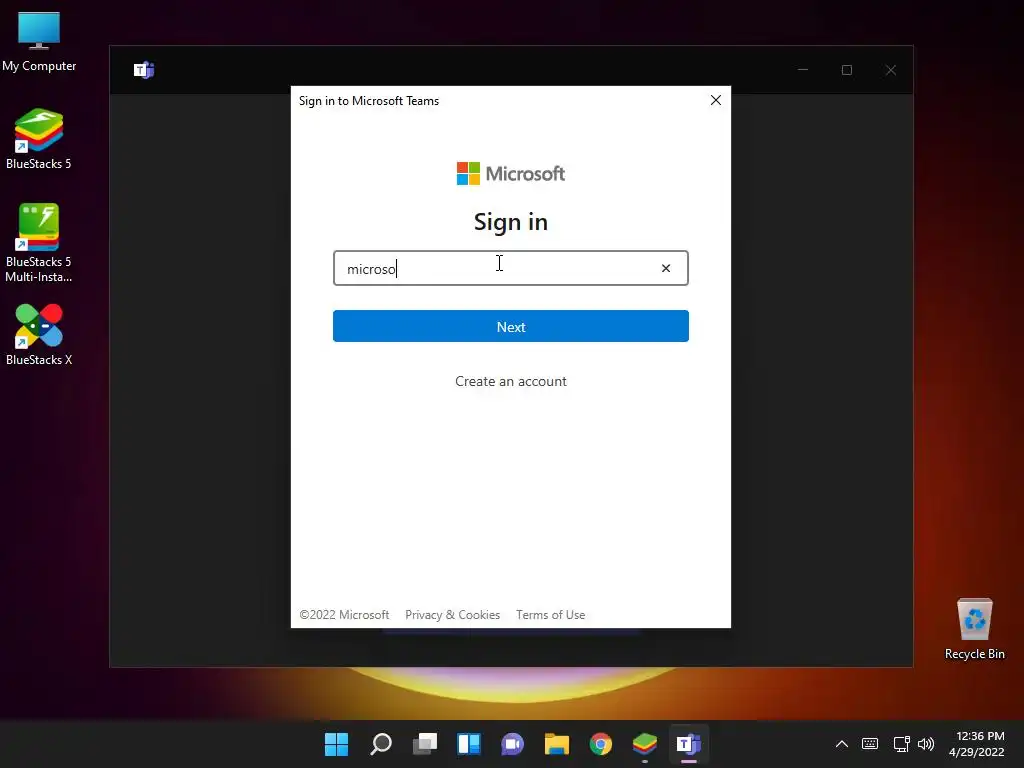Select BlueStacks X desktop shortcut
1024x768 pixels.
[x=39, y=335]
